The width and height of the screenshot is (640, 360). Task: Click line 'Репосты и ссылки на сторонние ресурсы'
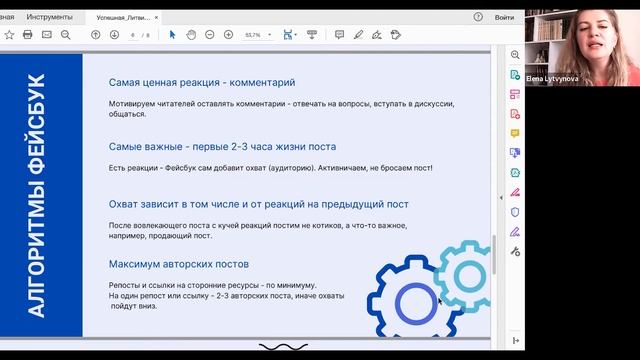tap(212, 285)
